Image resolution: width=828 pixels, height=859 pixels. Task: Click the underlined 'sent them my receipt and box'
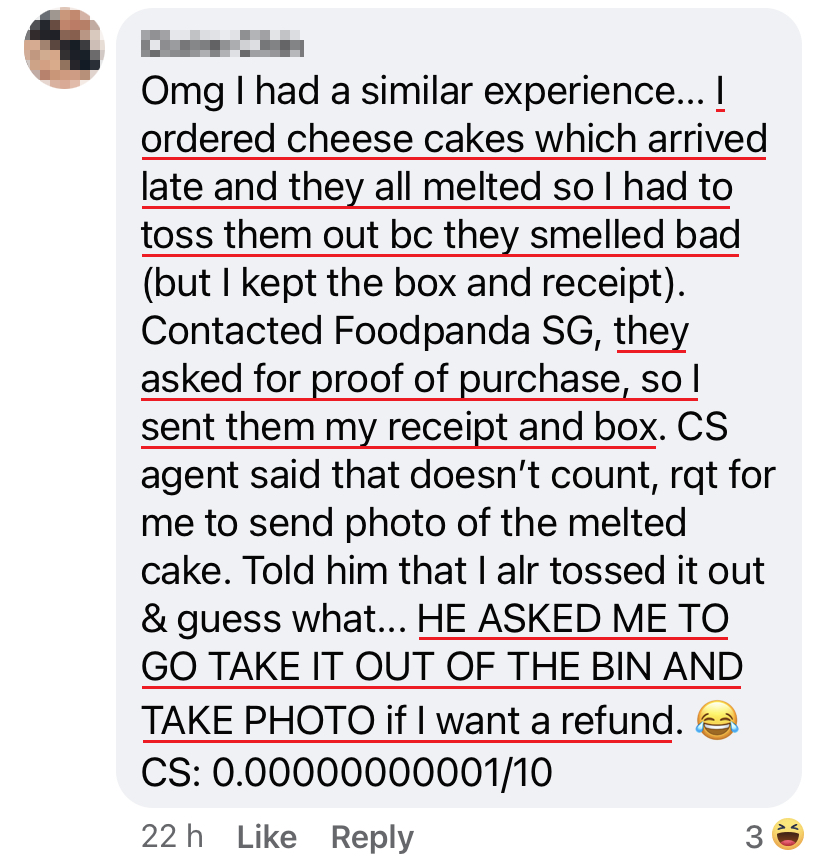[x=398, y=428]
